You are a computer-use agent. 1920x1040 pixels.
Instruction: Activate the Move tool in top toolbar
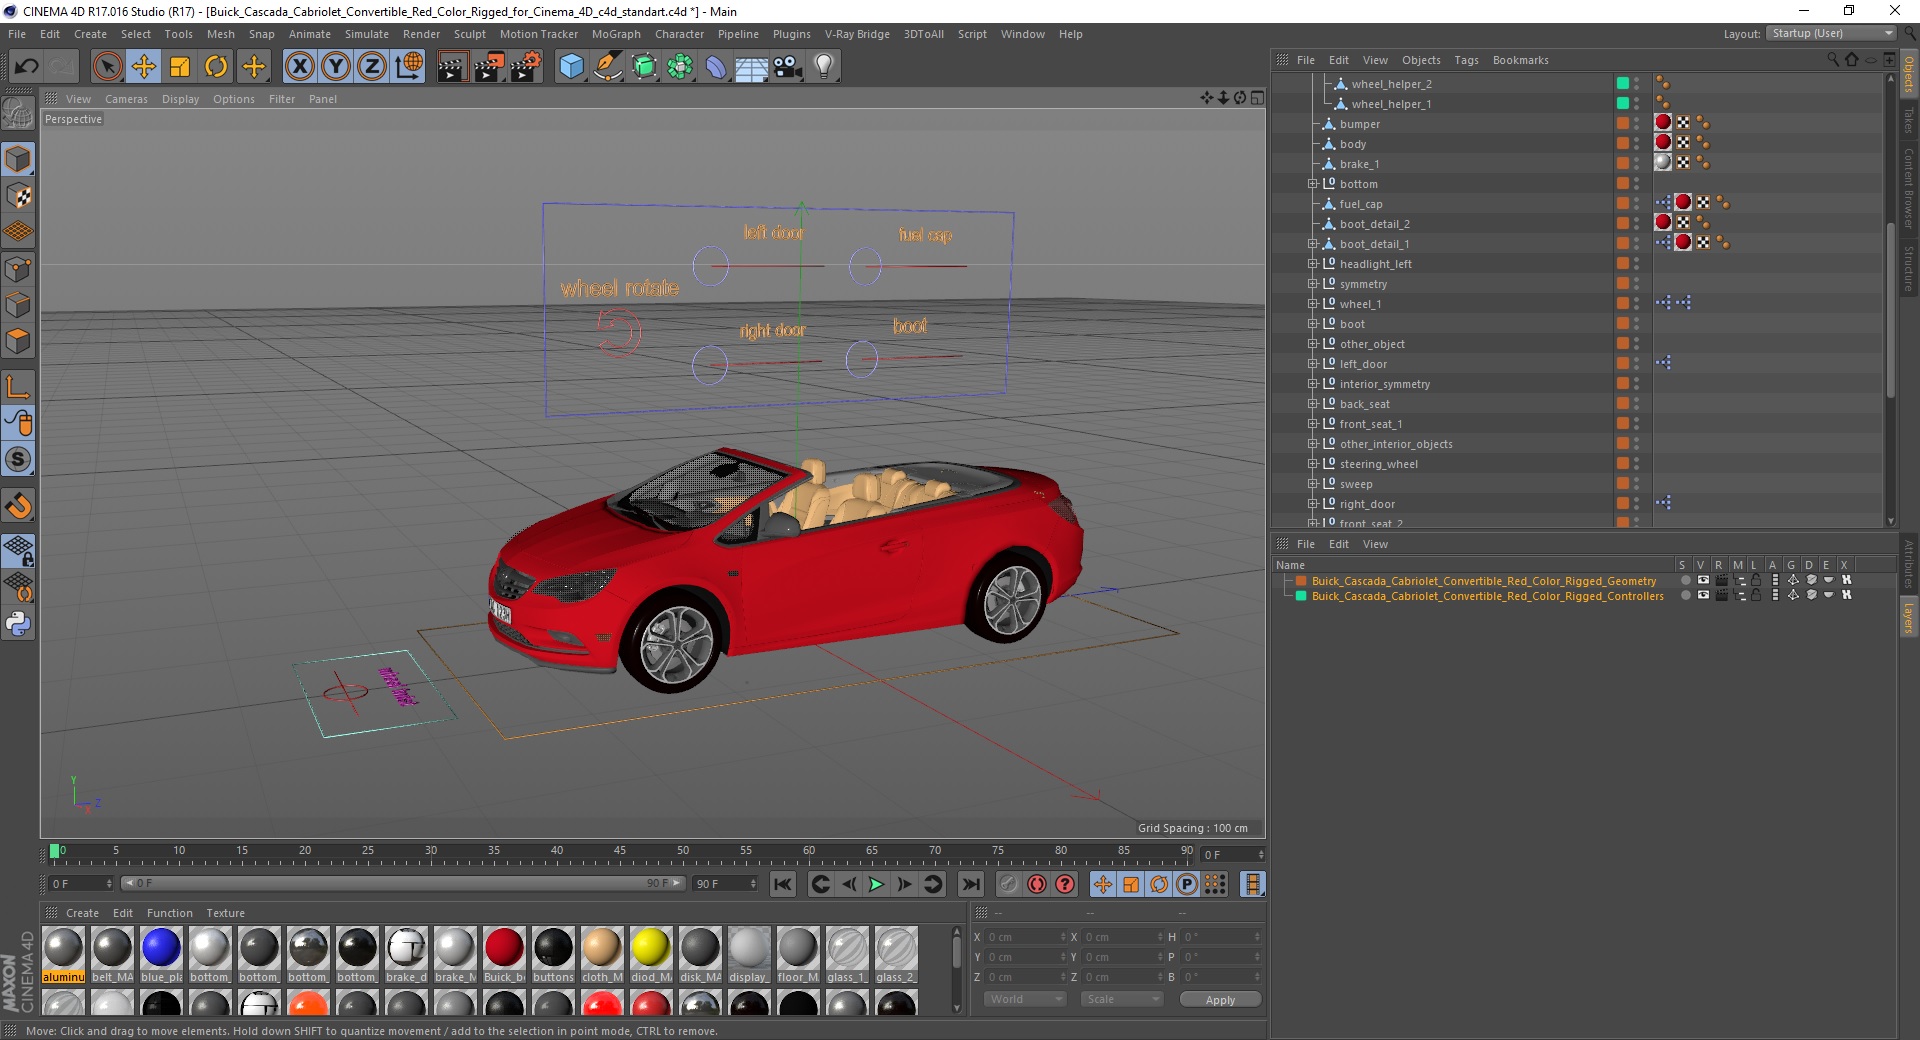point(144,67)
